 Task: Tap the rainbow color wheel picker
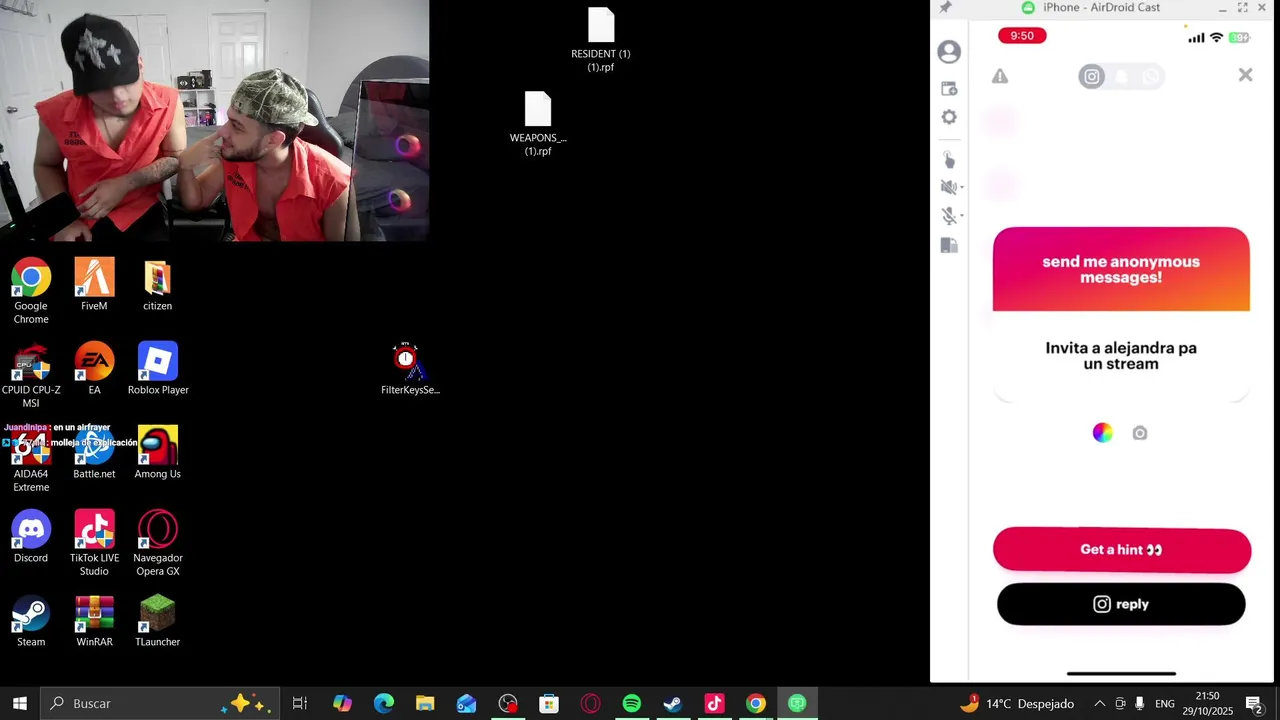coord(1103,432)
